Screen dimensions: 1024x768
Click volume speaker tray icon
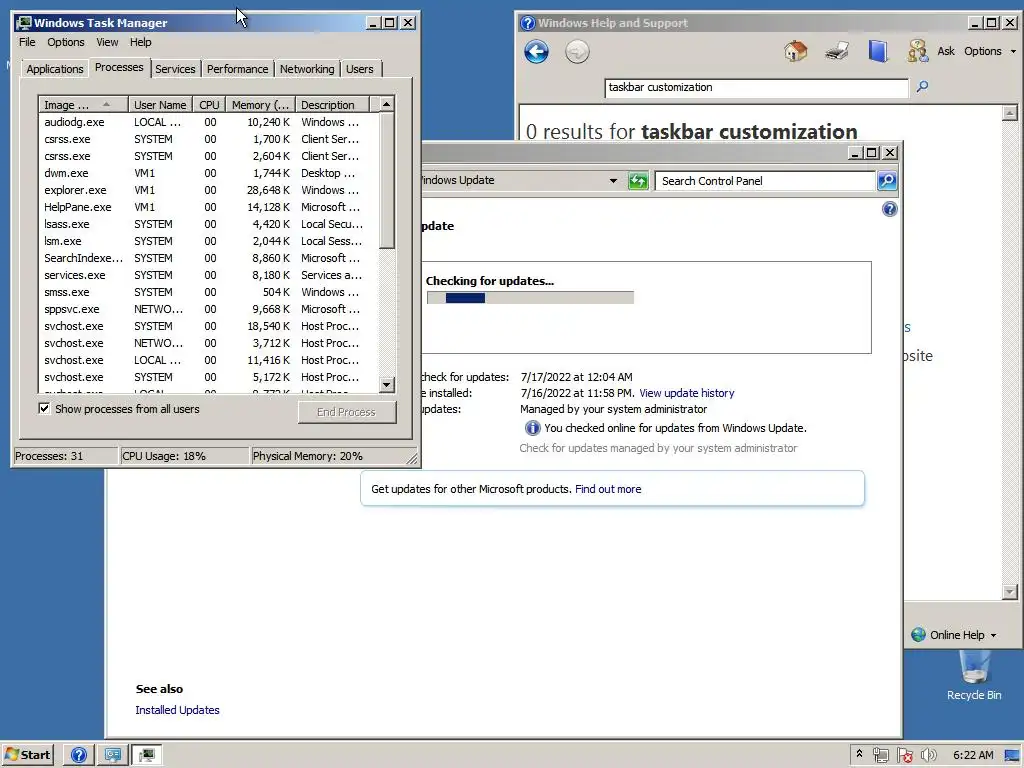tap(928, 755)
